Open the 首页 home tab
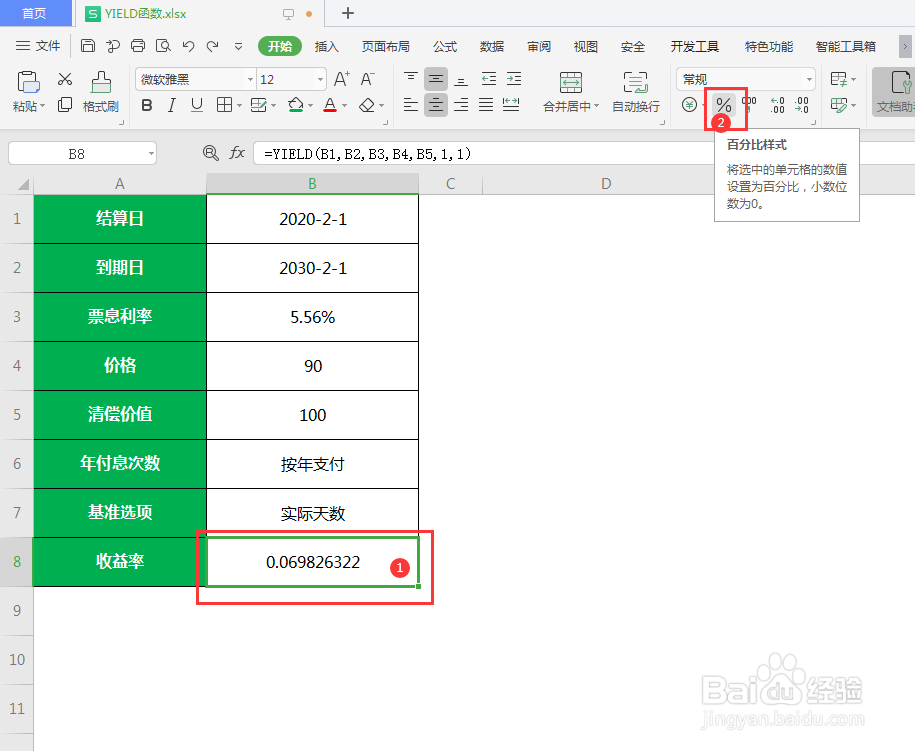Image resolution: width=915 pixels, height=751 pixels. click(x=35, y=13)
